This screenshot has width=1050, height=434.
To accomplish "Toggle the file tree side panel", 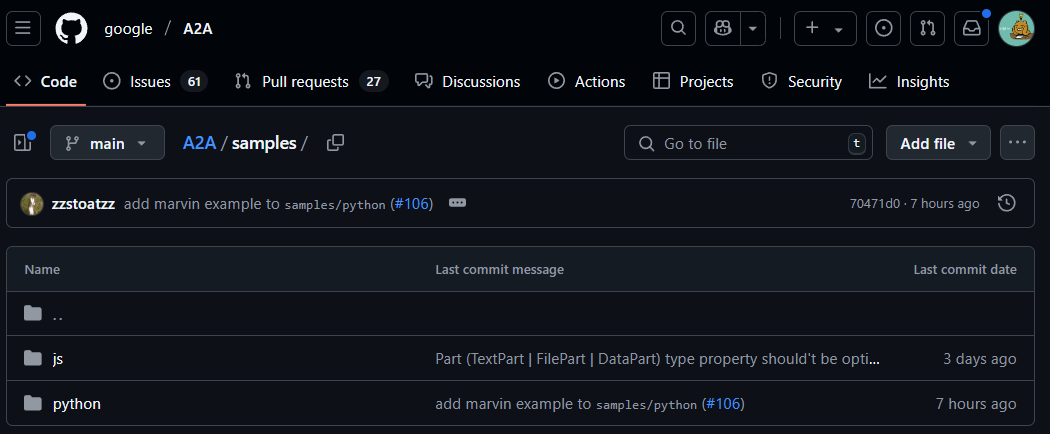I will (23, 142).
